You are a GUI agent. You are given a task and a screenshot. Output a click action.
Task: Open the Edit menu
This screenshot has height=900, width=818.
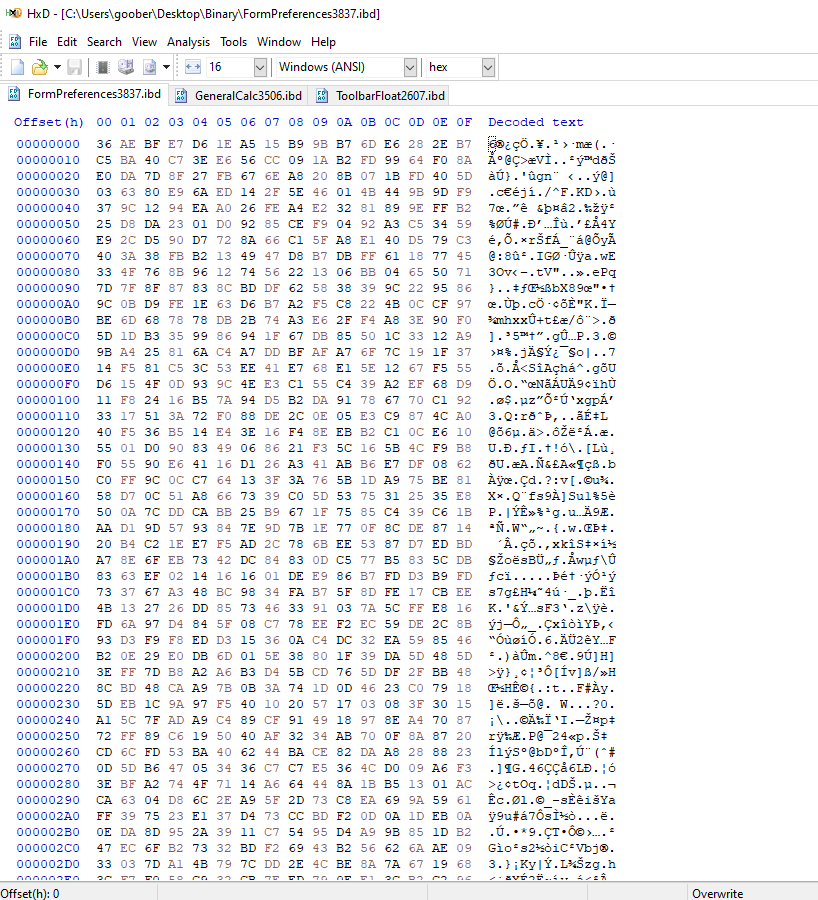(x=67, y=42)
